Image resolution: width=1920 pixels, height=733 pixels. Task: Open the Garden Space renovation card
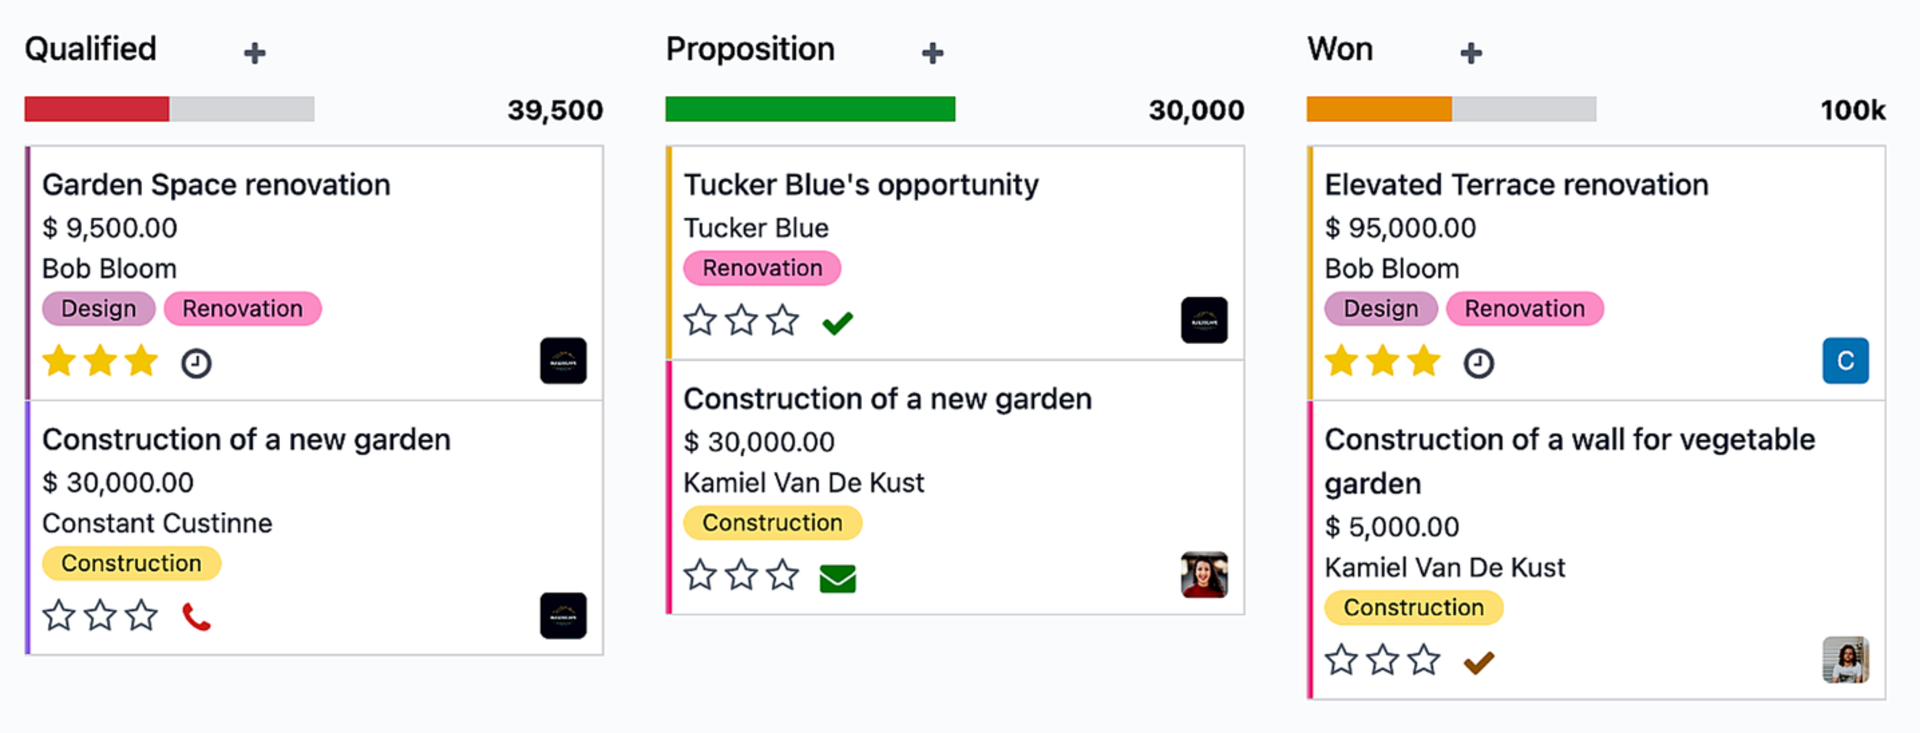click(x=216, y=185)
